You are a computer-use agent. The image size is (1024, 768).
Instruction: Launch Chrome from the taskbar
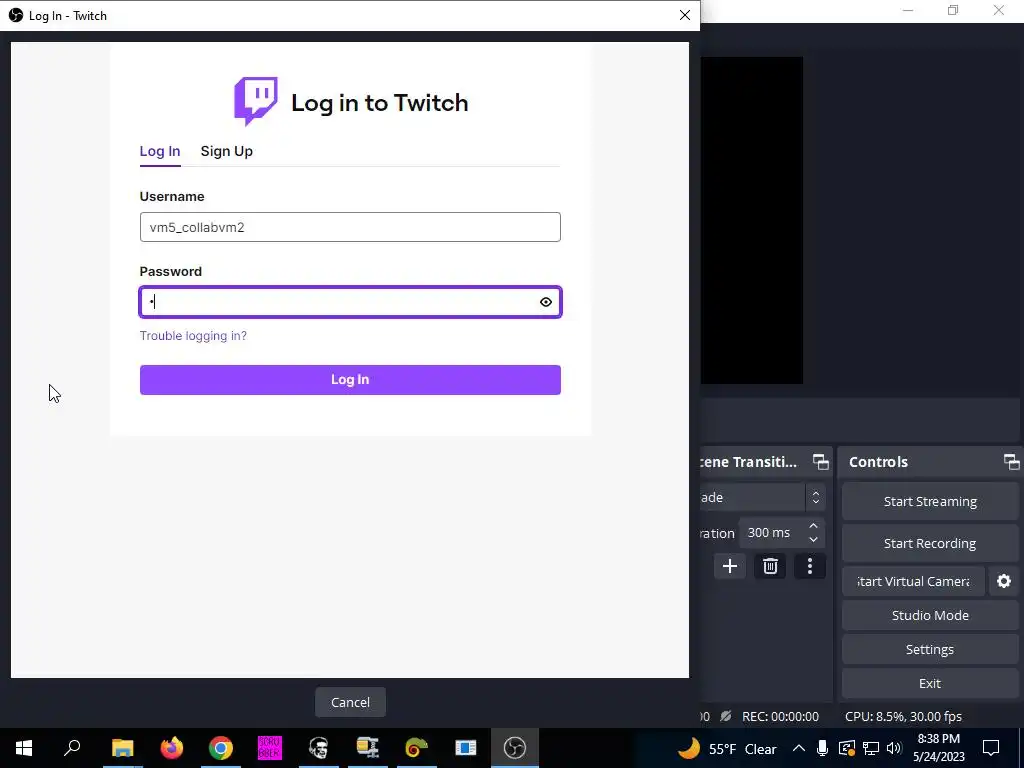pos(221,748)
